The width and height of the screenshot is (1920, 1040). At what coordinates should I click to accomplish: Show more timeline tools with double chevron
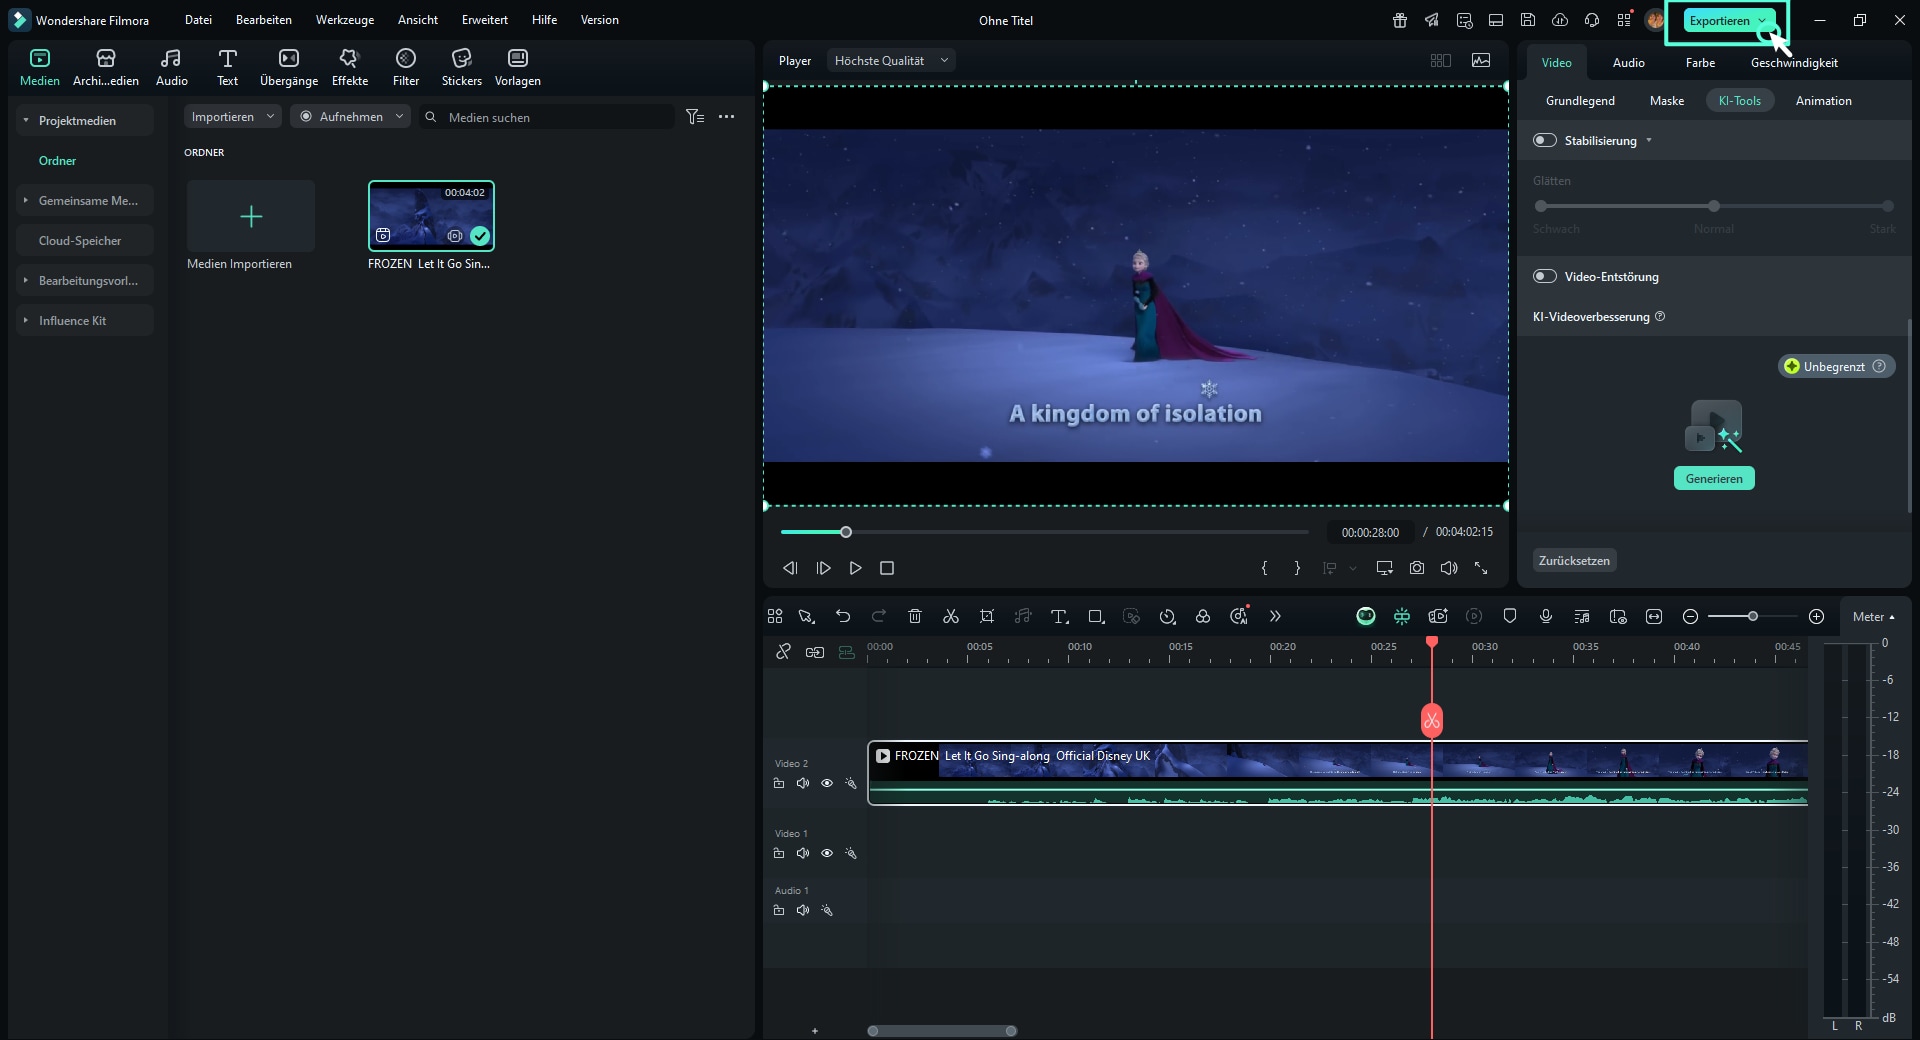point(1275,616)
